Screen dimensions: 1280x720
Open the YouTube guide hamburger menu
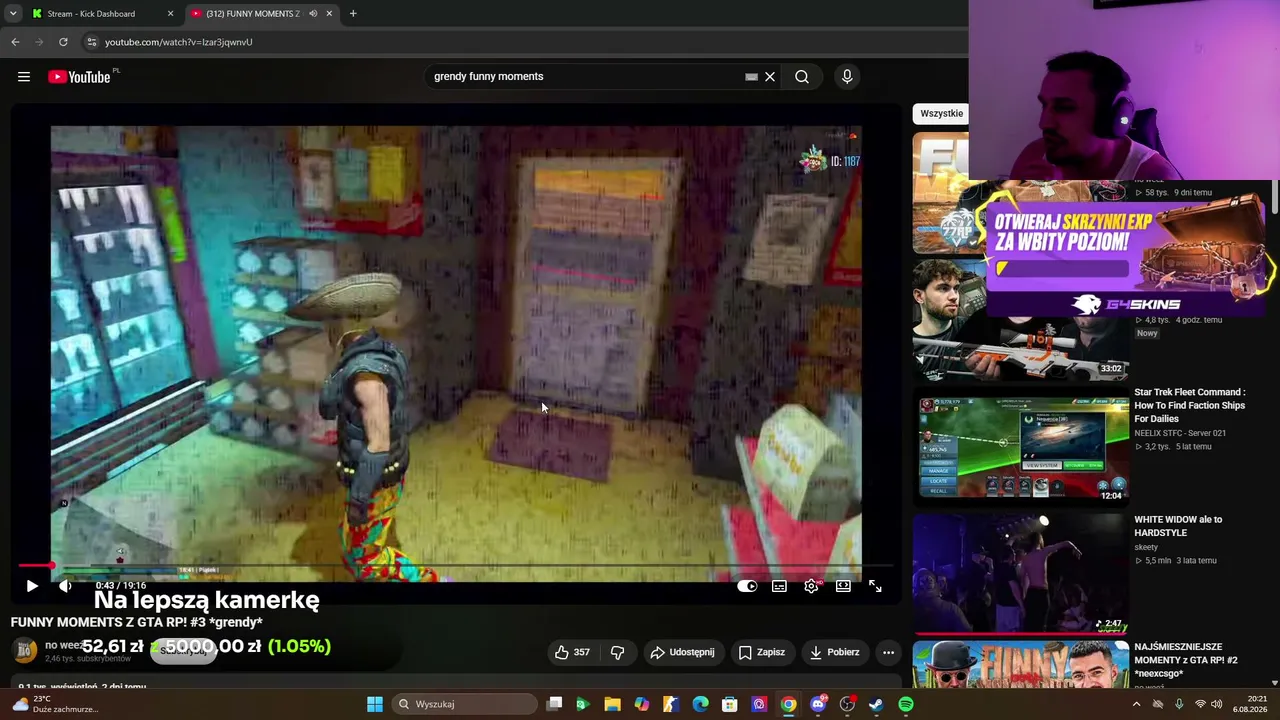[24, 77]
